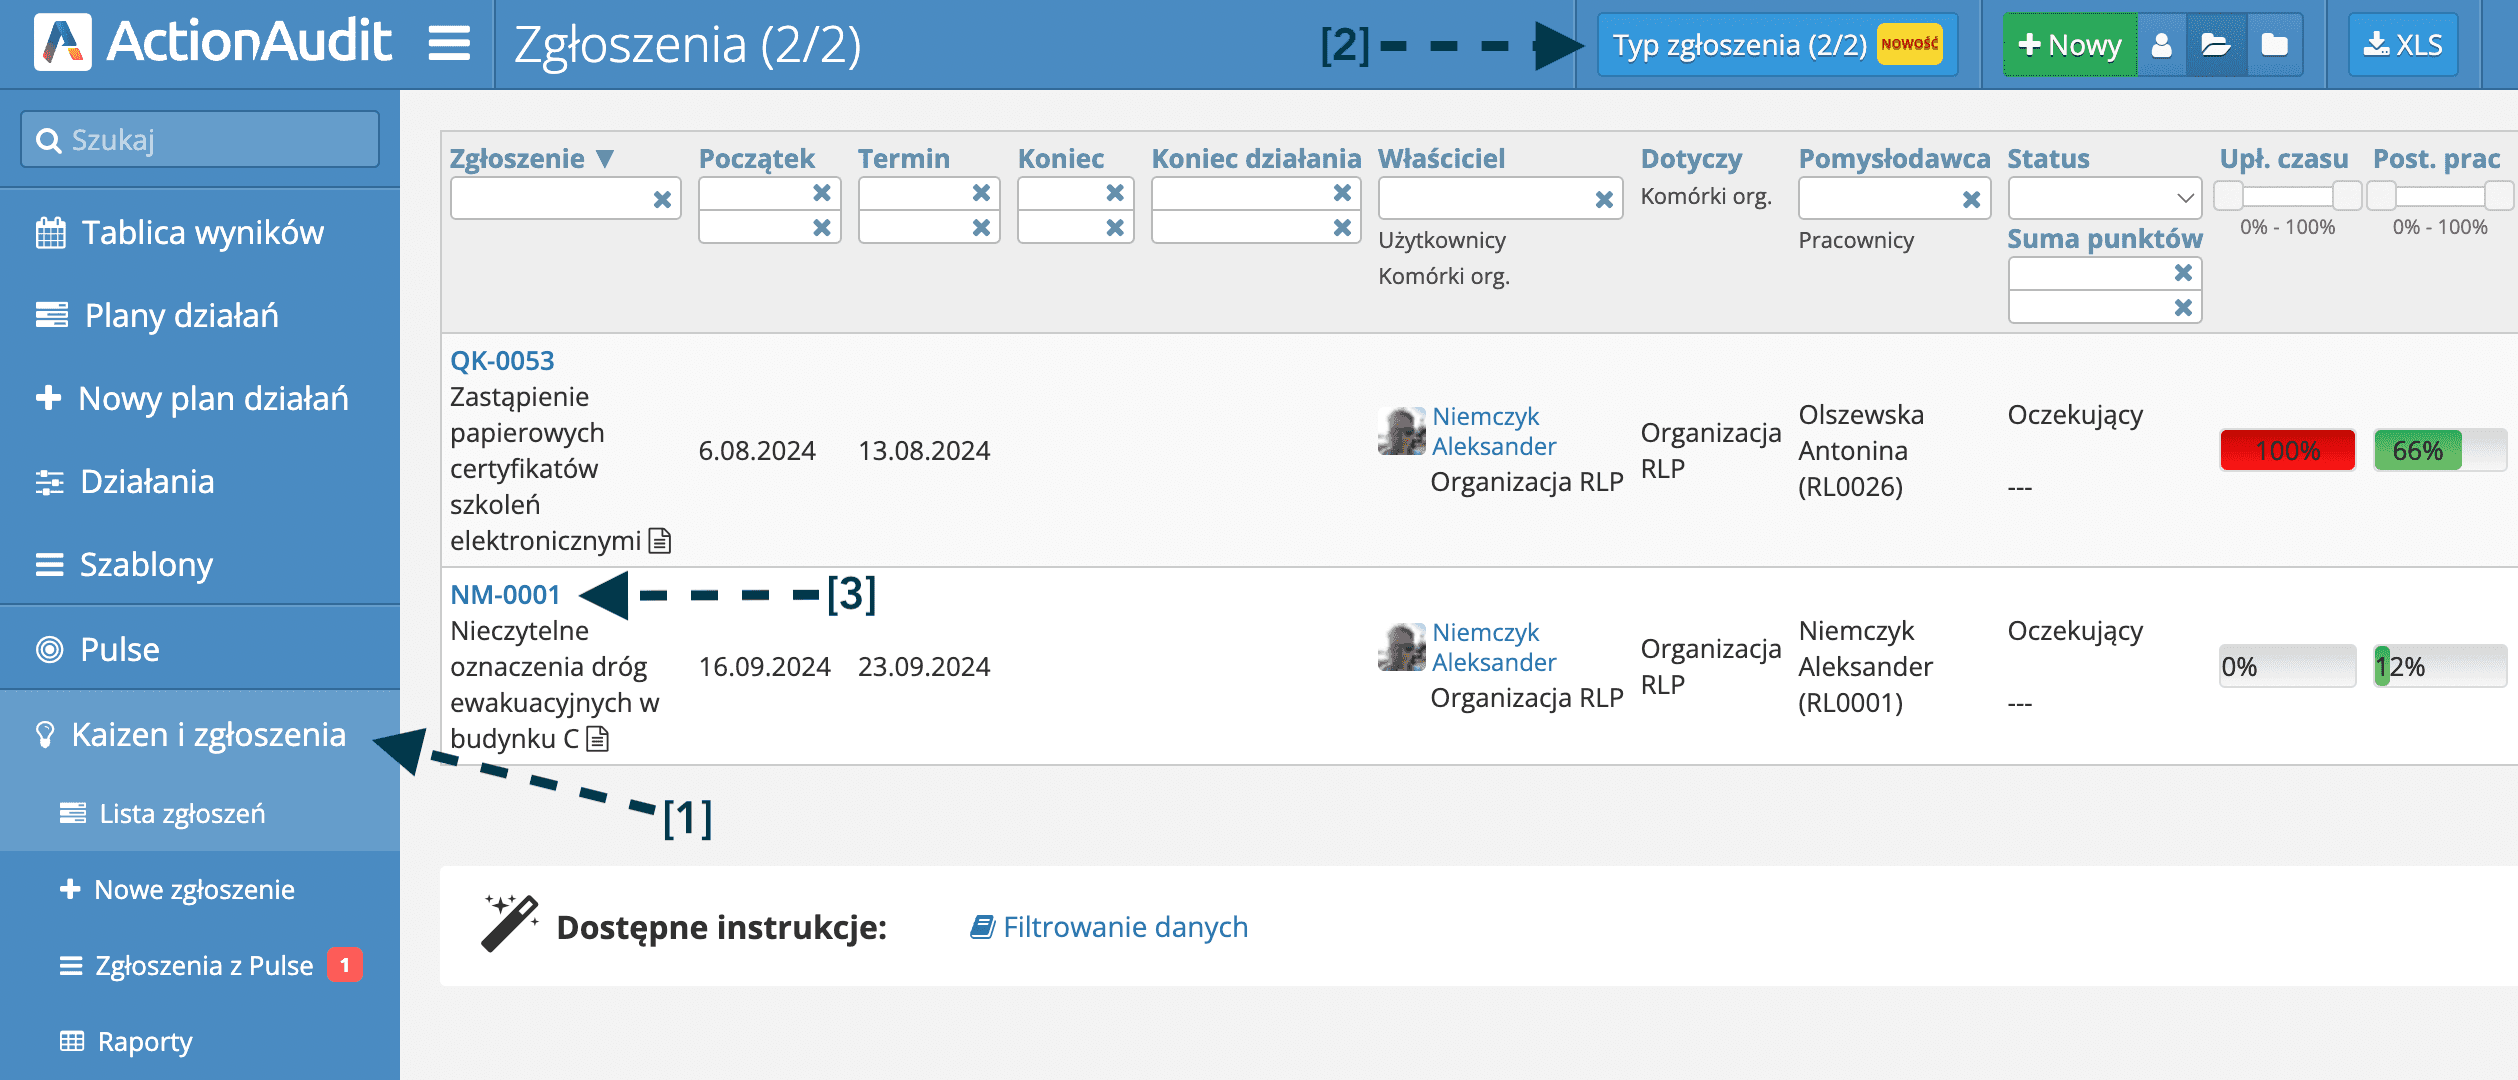Choose Użytkownicy under Właściciel filter
2518x1080 pixels.
pos(1442,240)
